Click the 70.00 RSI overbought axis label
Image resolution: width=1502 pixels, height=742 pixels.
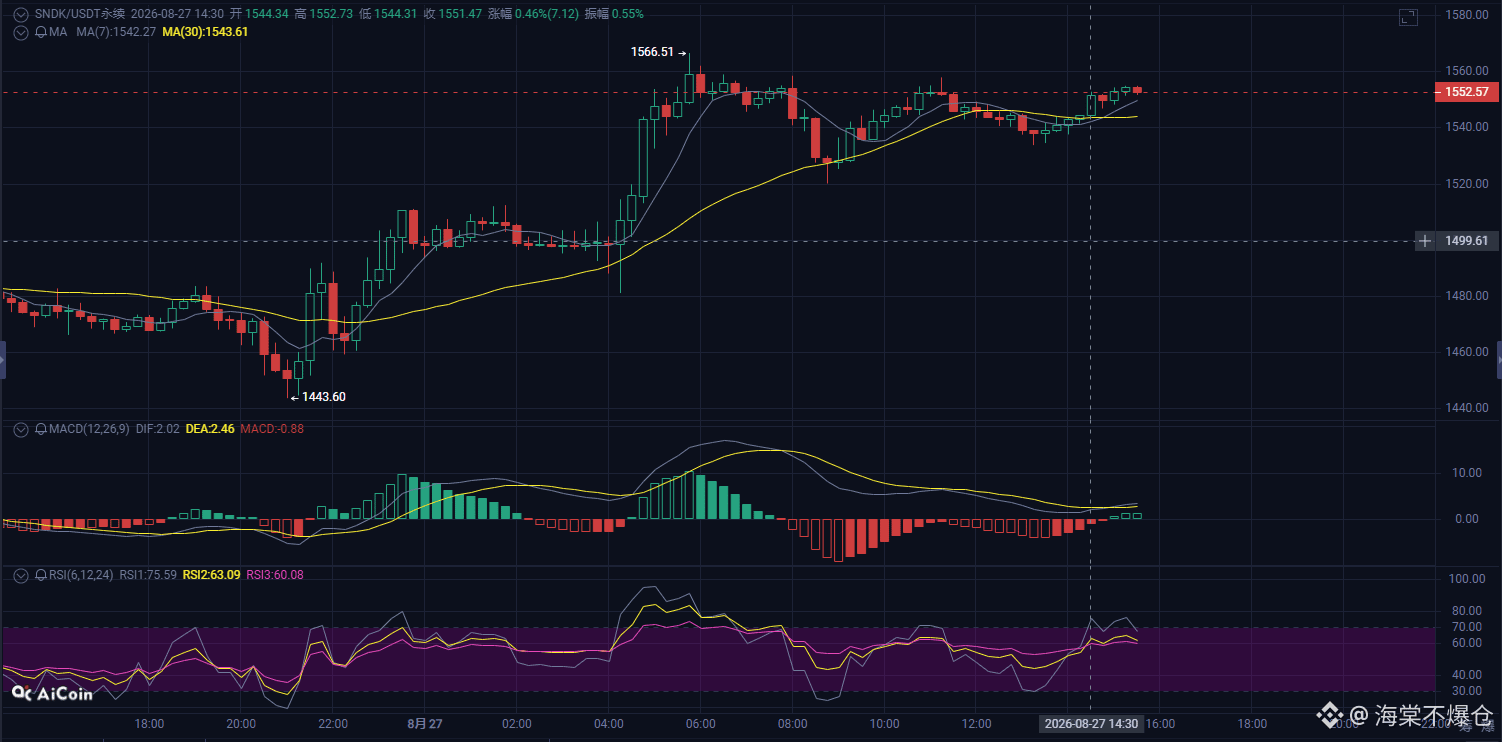tap(1465, 627)
